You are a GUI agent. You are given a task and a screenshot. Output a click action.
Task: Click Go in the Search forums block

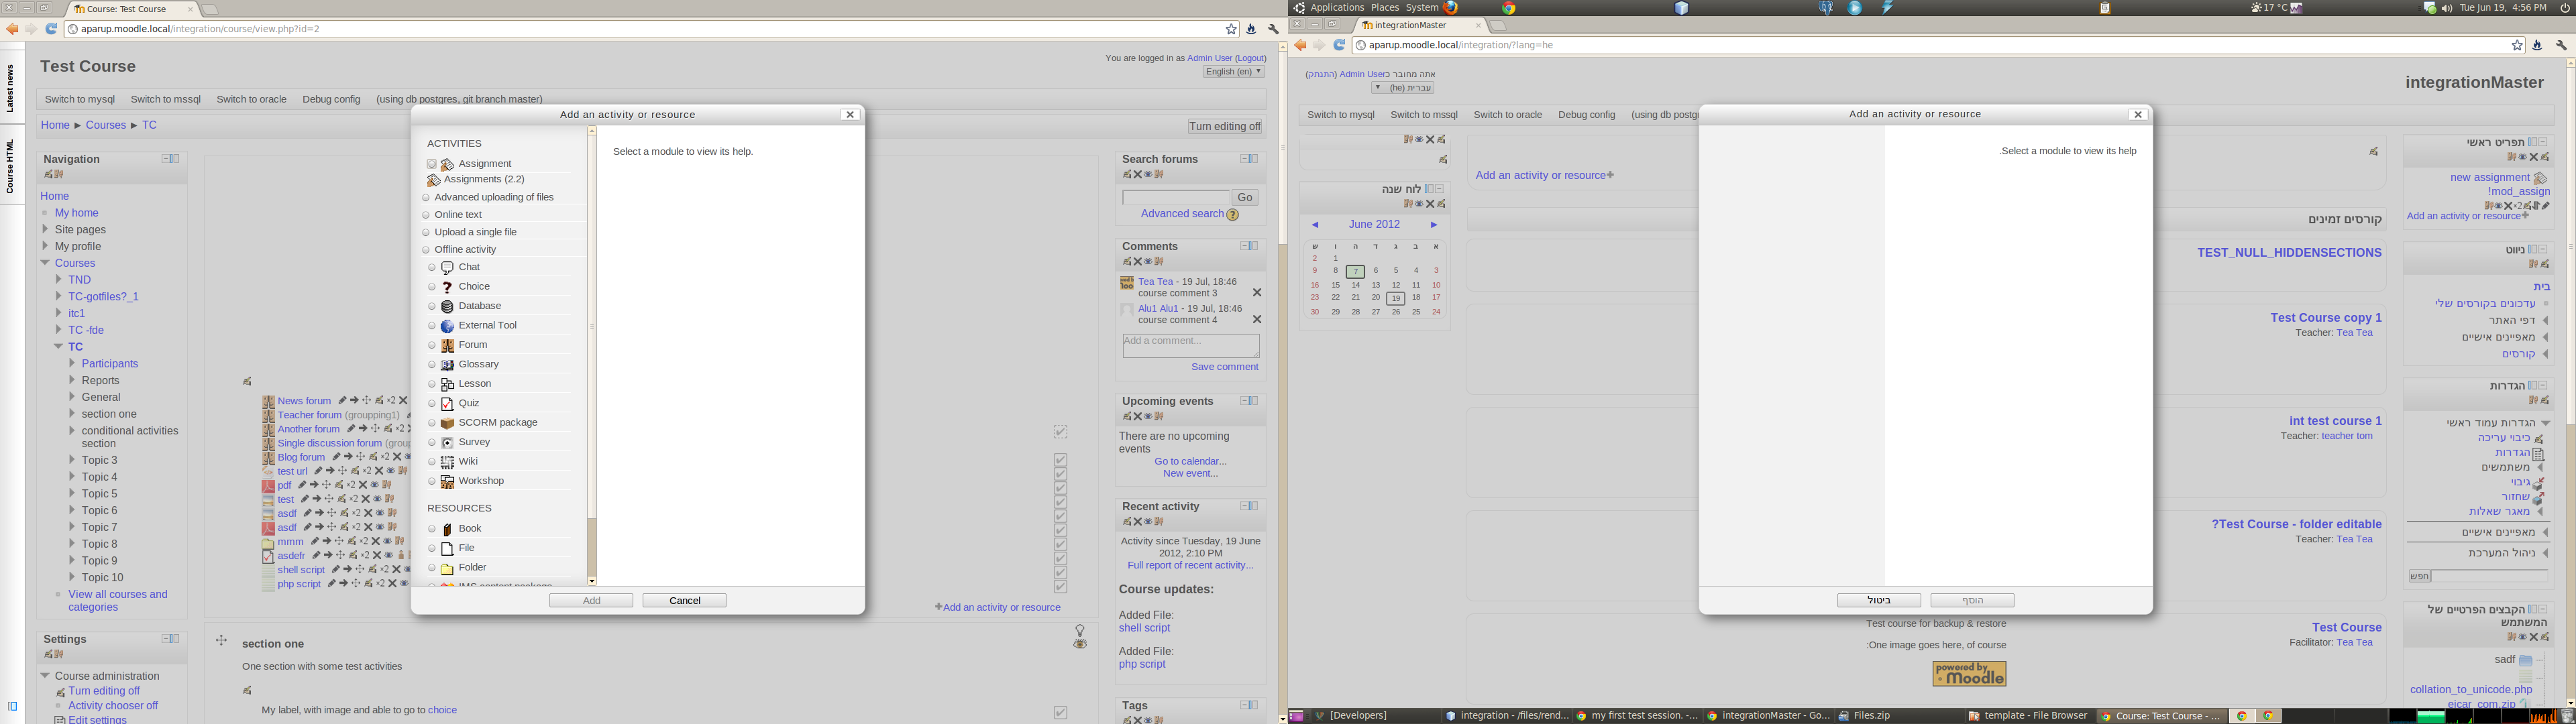[1245, 198]
